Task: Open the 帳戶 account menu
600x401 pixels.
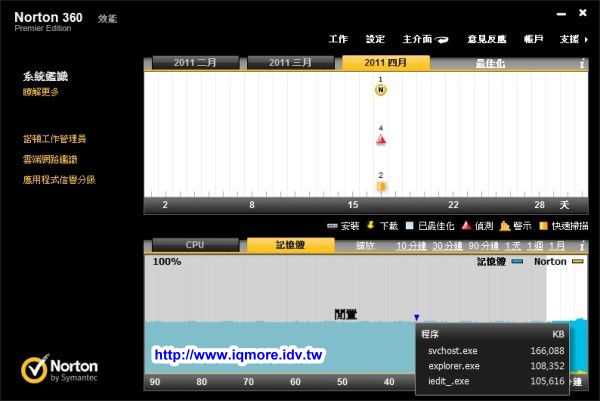Action: click(533, 39)
